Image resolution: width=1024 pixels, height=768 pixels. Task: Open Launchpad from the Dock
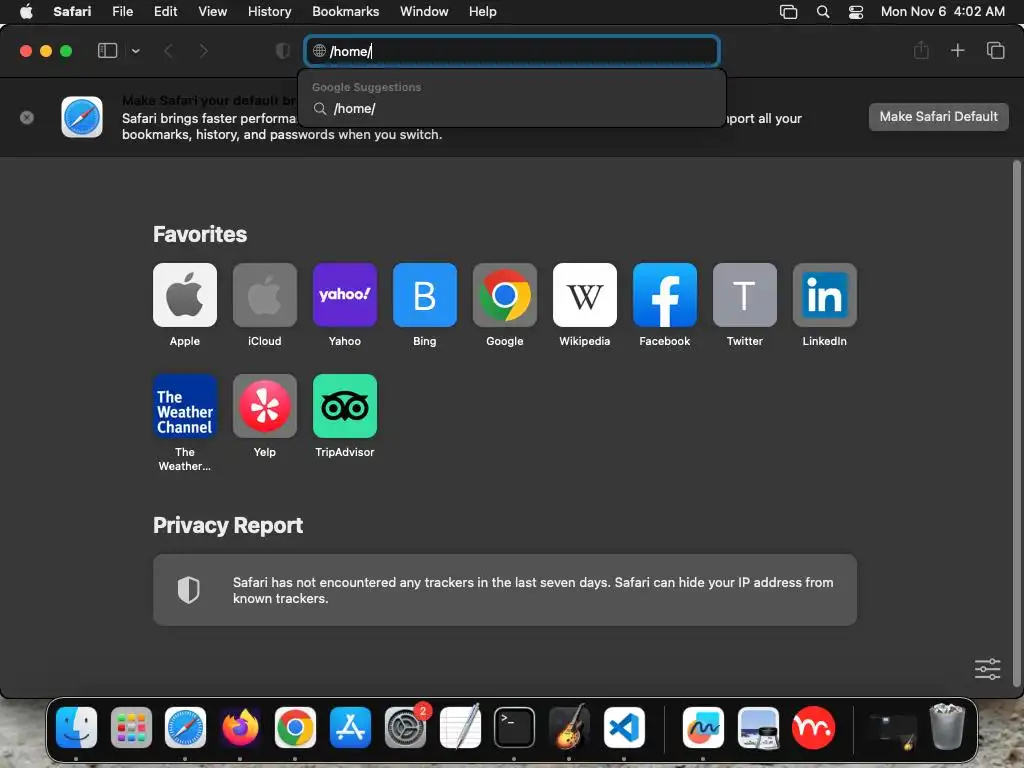point(131,727)
